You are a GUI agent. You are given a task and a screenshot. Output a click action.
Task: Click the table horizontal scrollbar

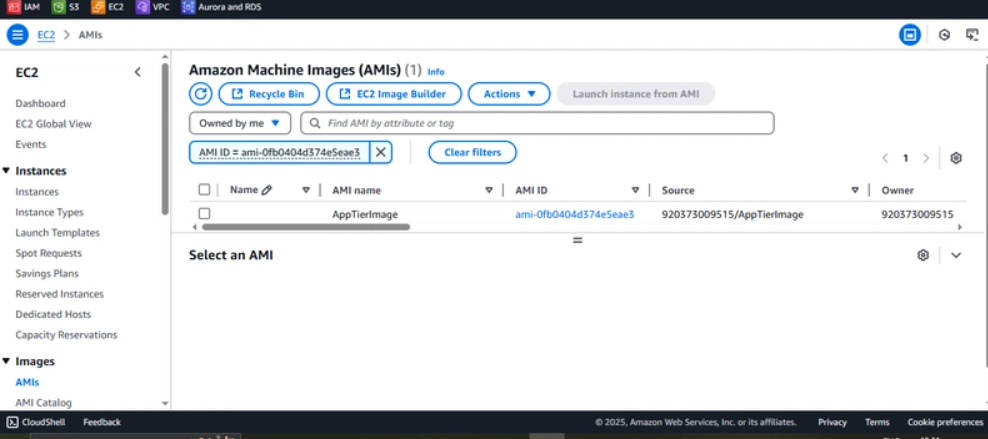(x=306, y=227)
